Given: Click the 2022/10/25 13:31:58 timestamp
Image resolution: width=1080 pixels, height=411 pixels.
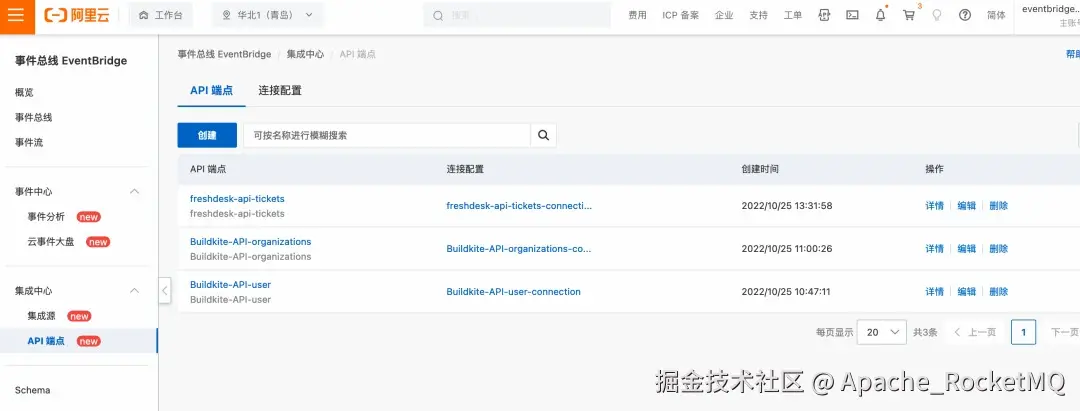Looking at the screenshot, I should pos(787,205).
